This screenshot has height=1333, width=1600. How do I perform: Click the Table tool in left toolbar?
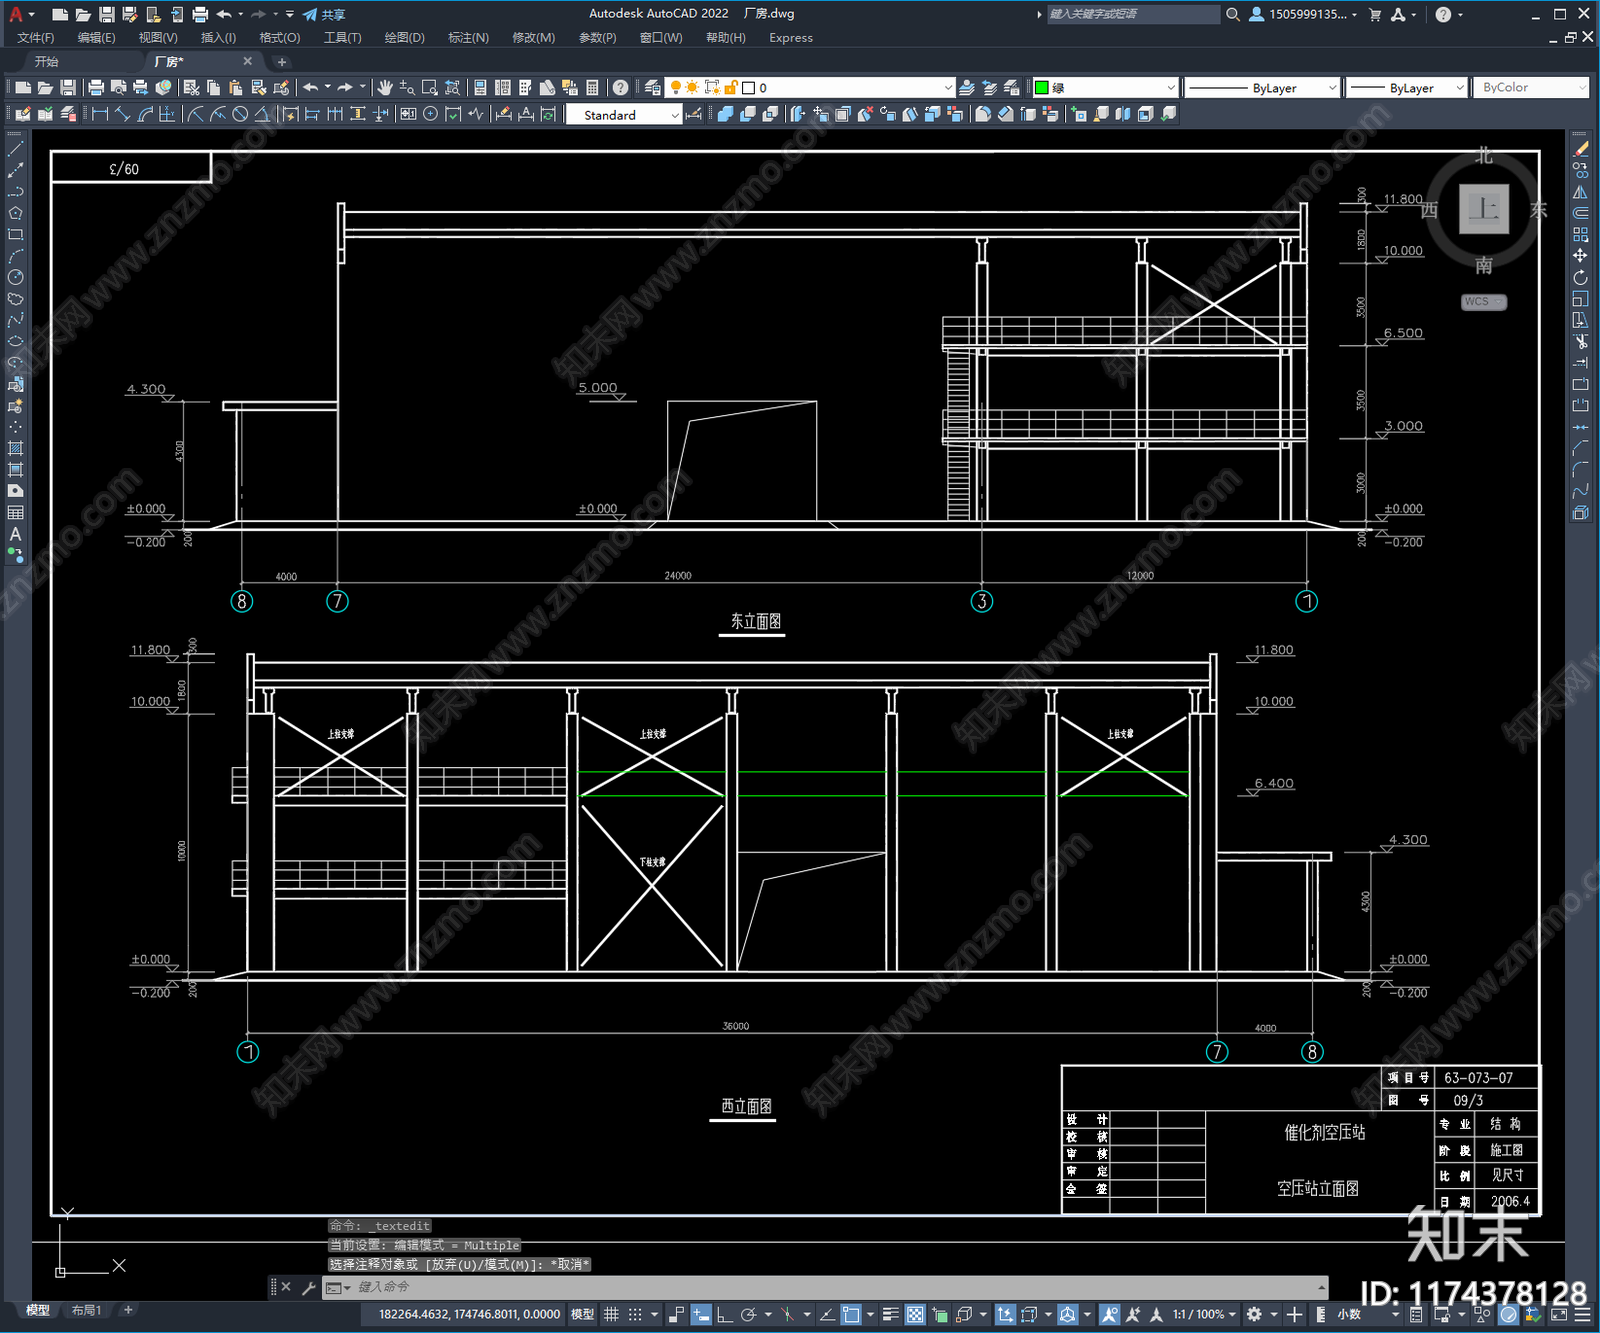[x=15, y=513]
